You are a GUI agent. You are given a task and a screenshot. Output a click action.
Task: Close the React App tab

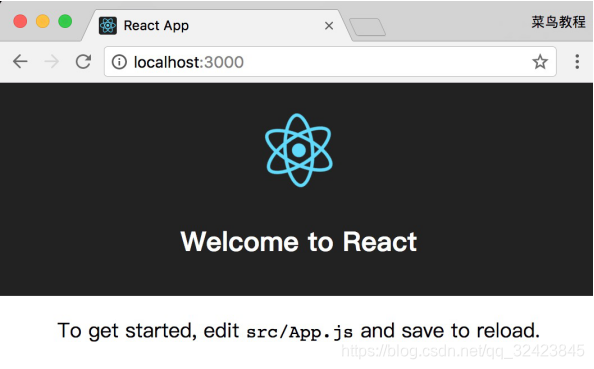329,26
